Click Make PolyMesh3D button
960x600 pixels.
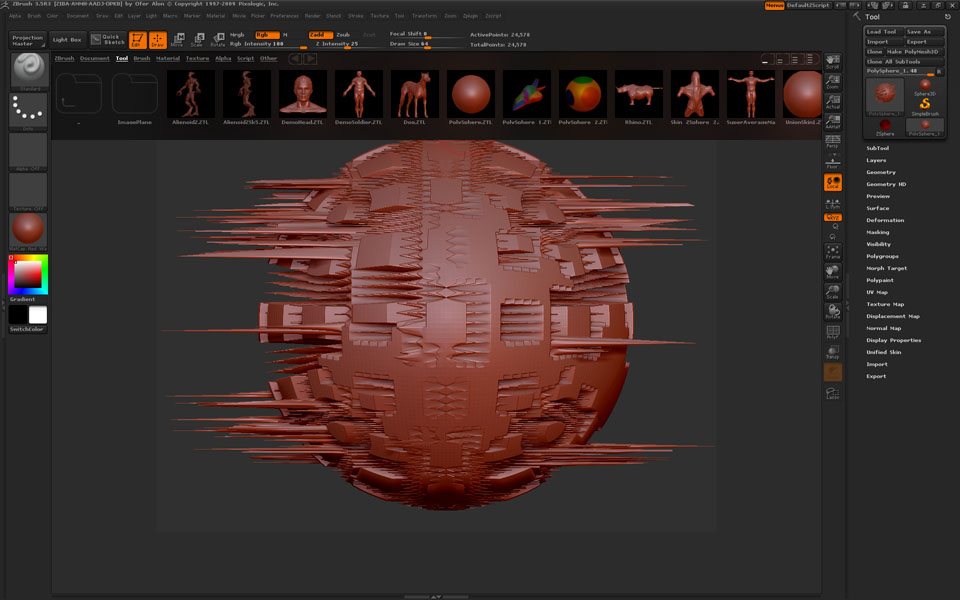tap(915, 52)
